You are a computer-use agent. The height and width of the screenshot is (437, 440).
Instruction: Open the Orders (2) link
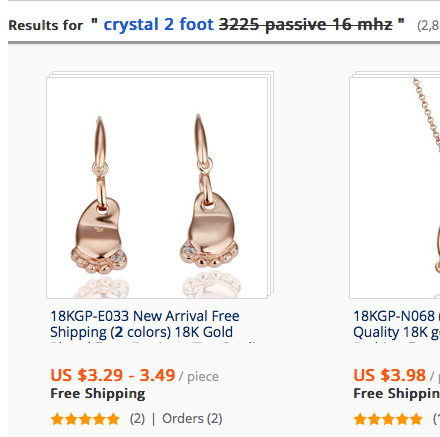pos(192,419)
